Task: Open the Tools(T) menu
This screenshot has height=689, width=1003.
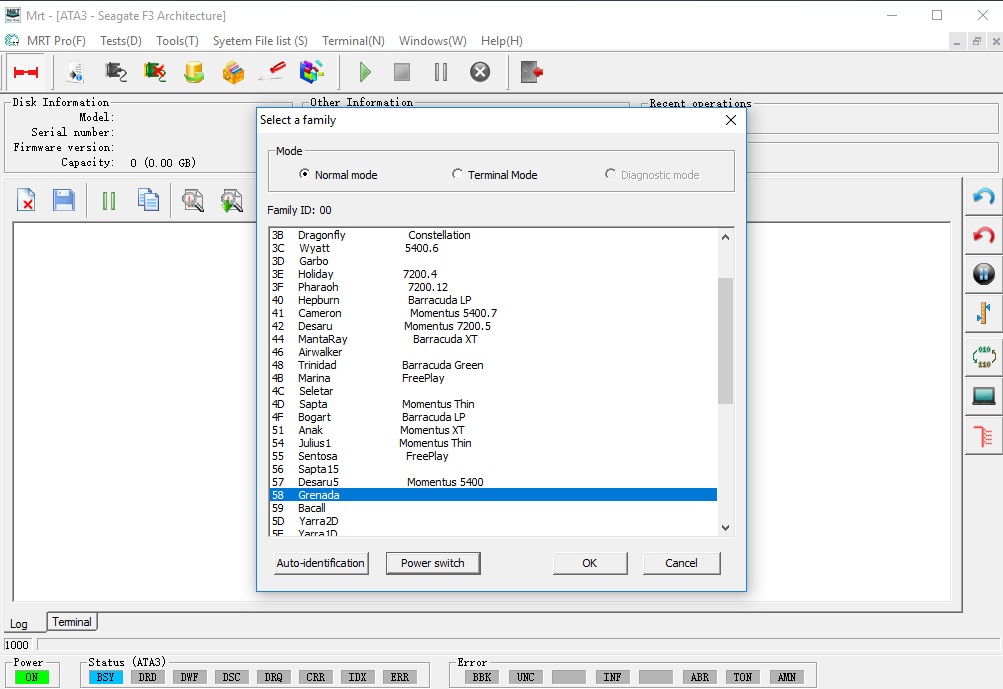Action: coord(177,41)
